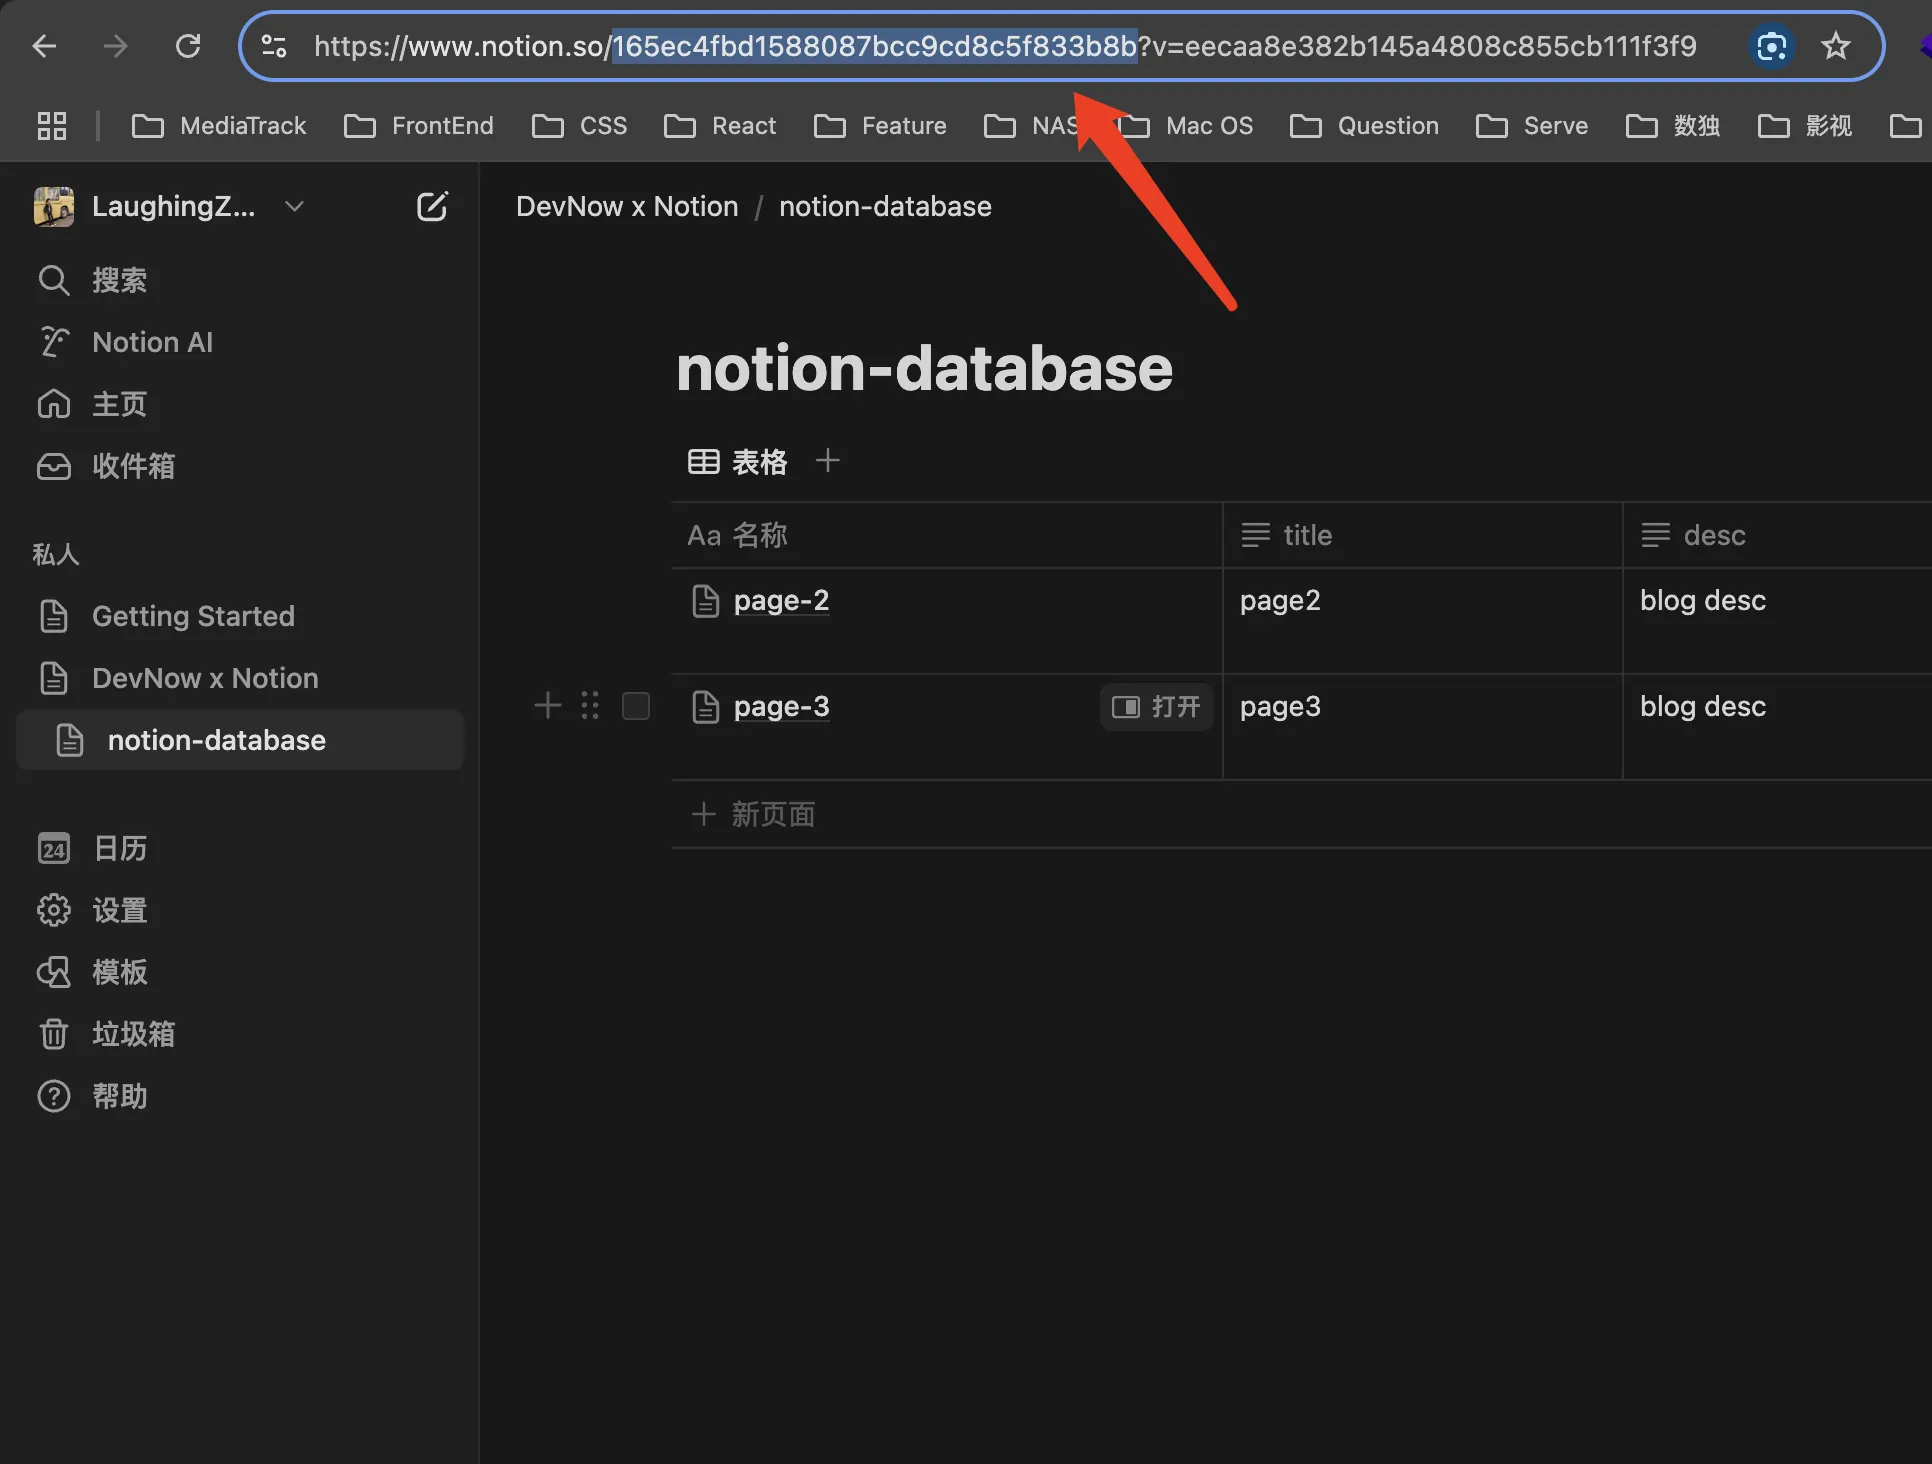Click the 打开 open button on page-3
The height and width of the screenshot is (1464, 1932).
point(1156,708)
